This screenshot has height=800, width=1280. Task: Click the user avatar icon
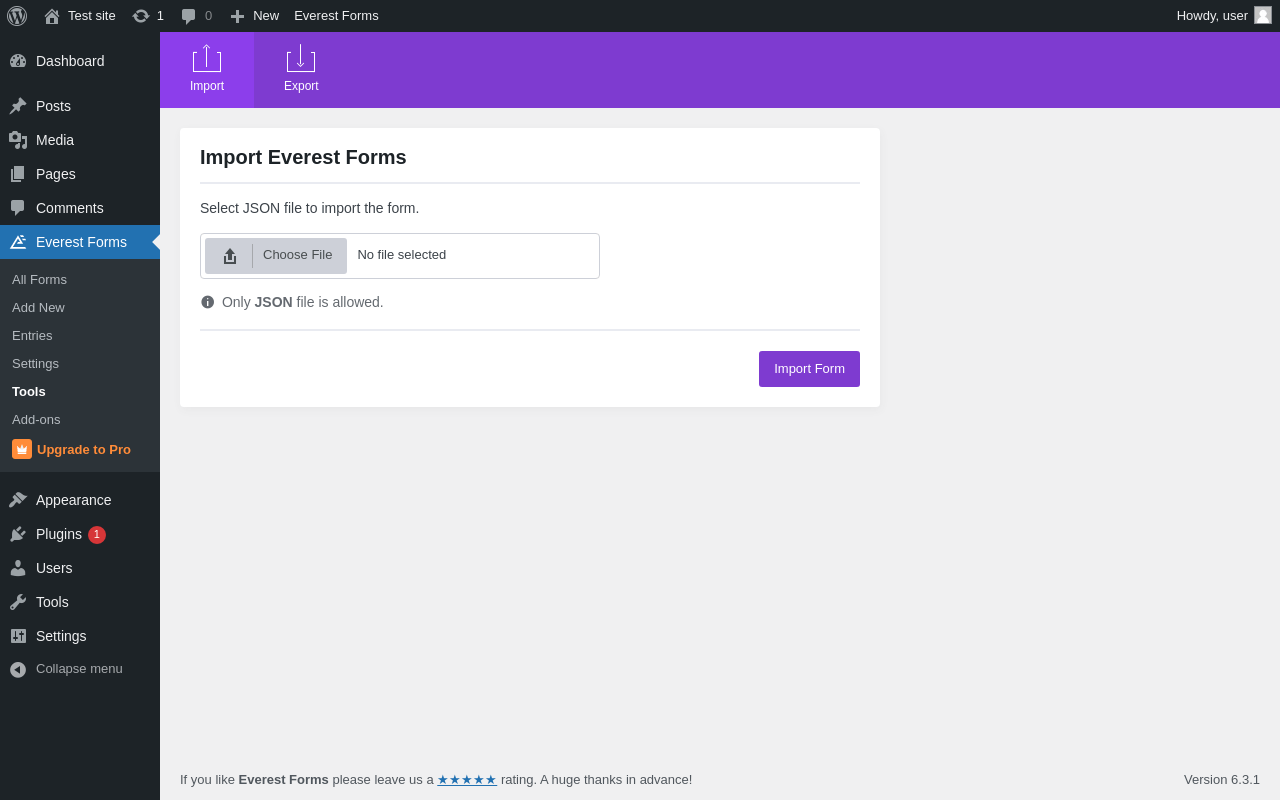coord(1263,15)
